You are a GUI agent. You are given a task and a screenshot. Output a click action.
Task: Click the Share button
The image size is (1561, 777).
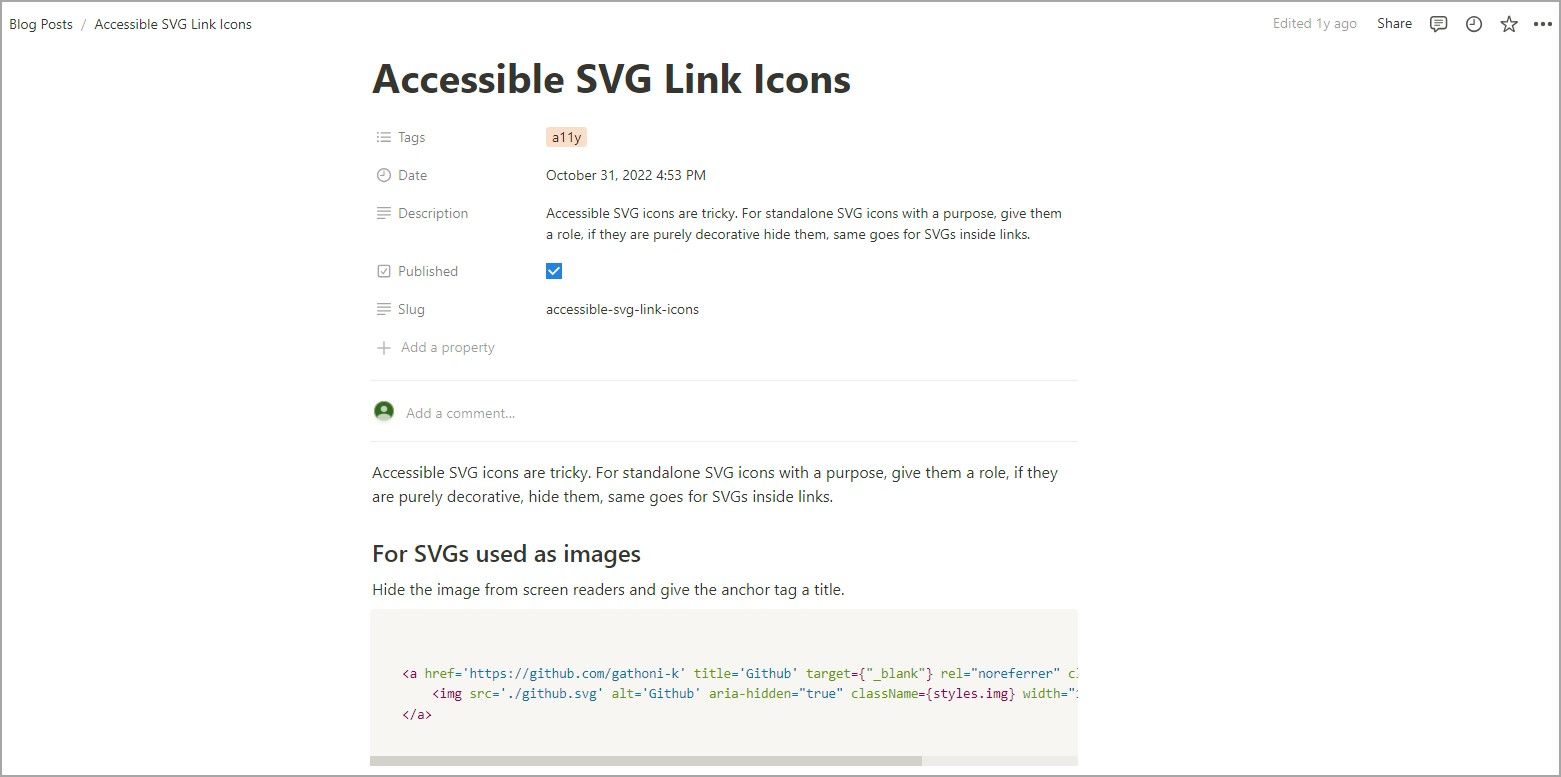click(1394, 23)
